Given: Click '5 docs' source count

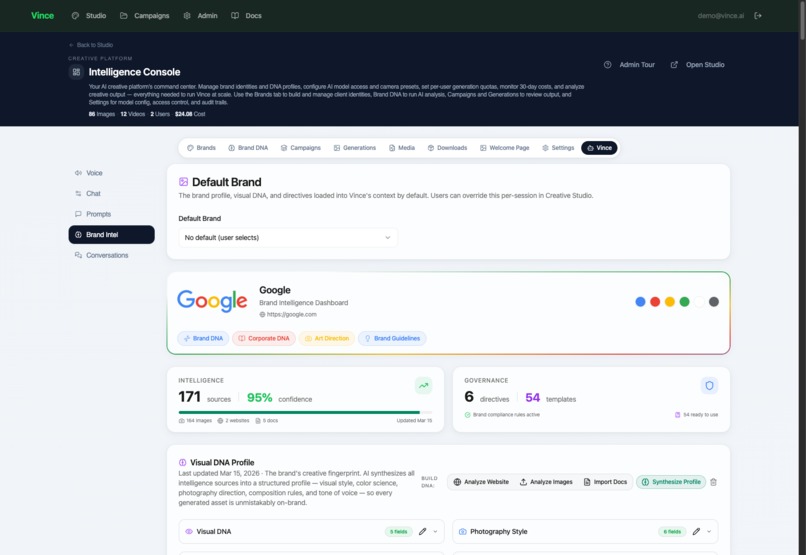Looking at the screenshot, I should click(267, 420).
